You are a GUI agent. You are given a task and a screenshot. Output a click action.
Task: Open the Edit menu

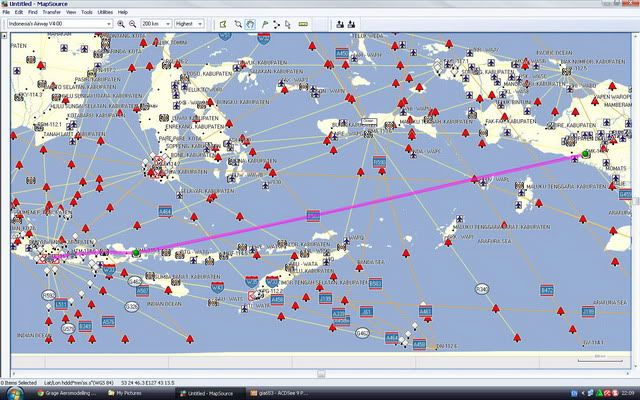point(19,12)
